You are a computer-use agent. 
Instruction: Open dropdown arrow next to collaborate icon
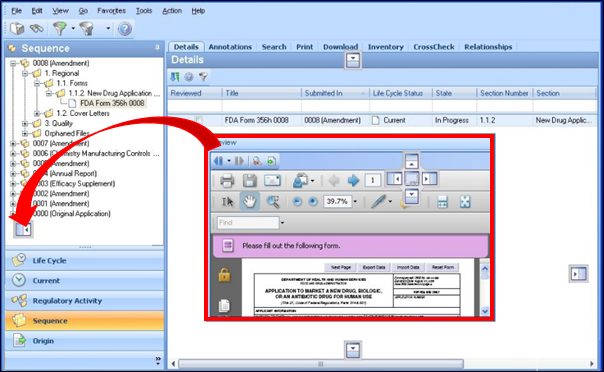click(312, 180)
